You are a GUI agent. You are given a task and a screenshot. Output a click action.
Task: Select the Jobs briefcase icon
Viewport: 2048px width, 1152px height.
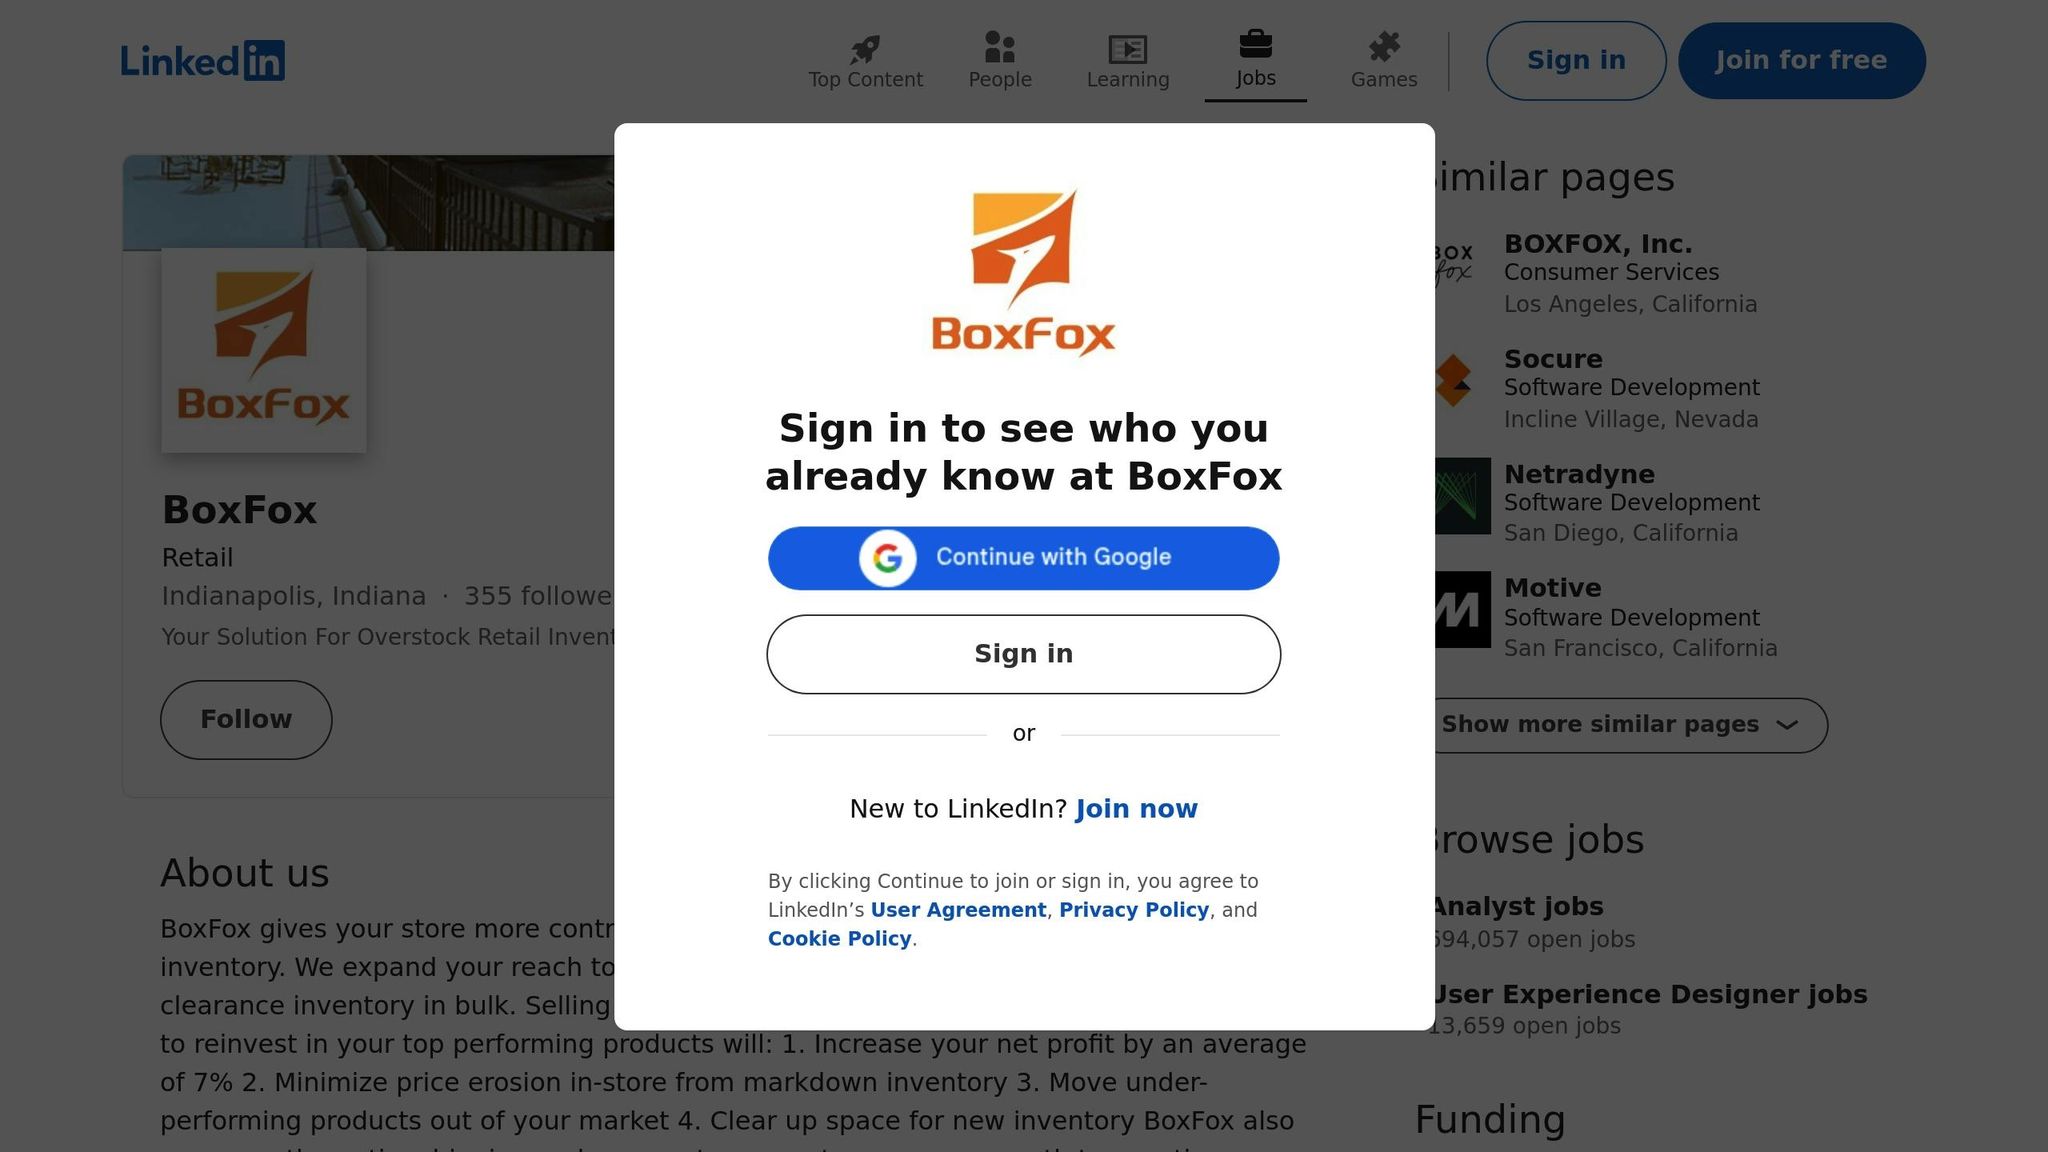(x=1255, y=44)
